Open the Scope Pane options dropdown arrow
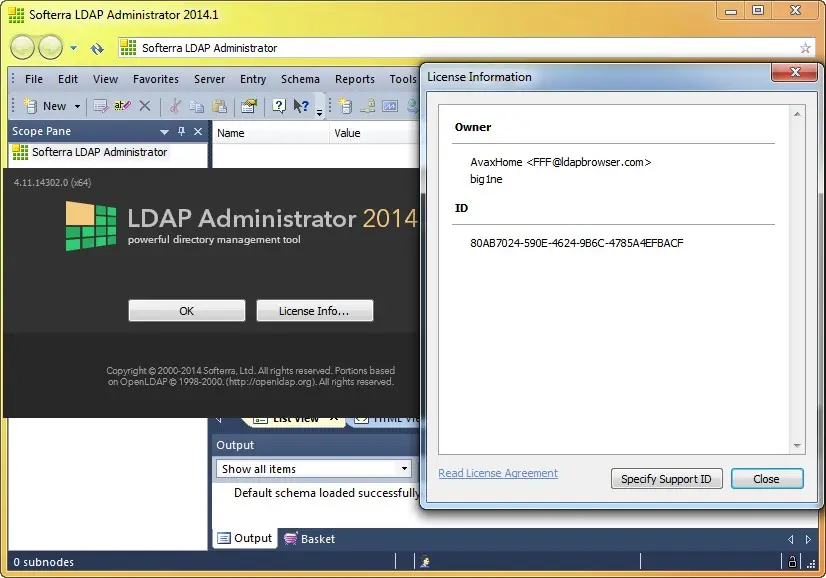This screenshot has width=826, height=578. (x=164, y=132)
